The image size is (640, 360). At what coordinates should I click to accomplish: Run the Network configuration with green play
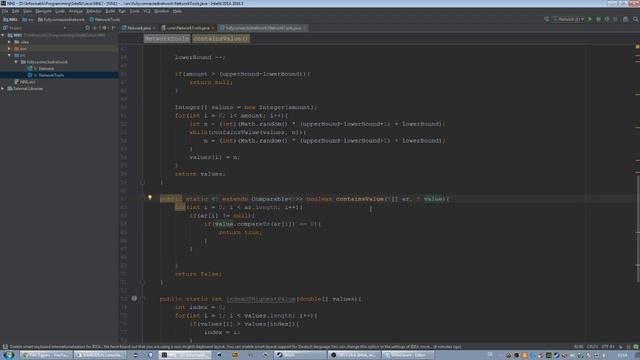point(590,19)
